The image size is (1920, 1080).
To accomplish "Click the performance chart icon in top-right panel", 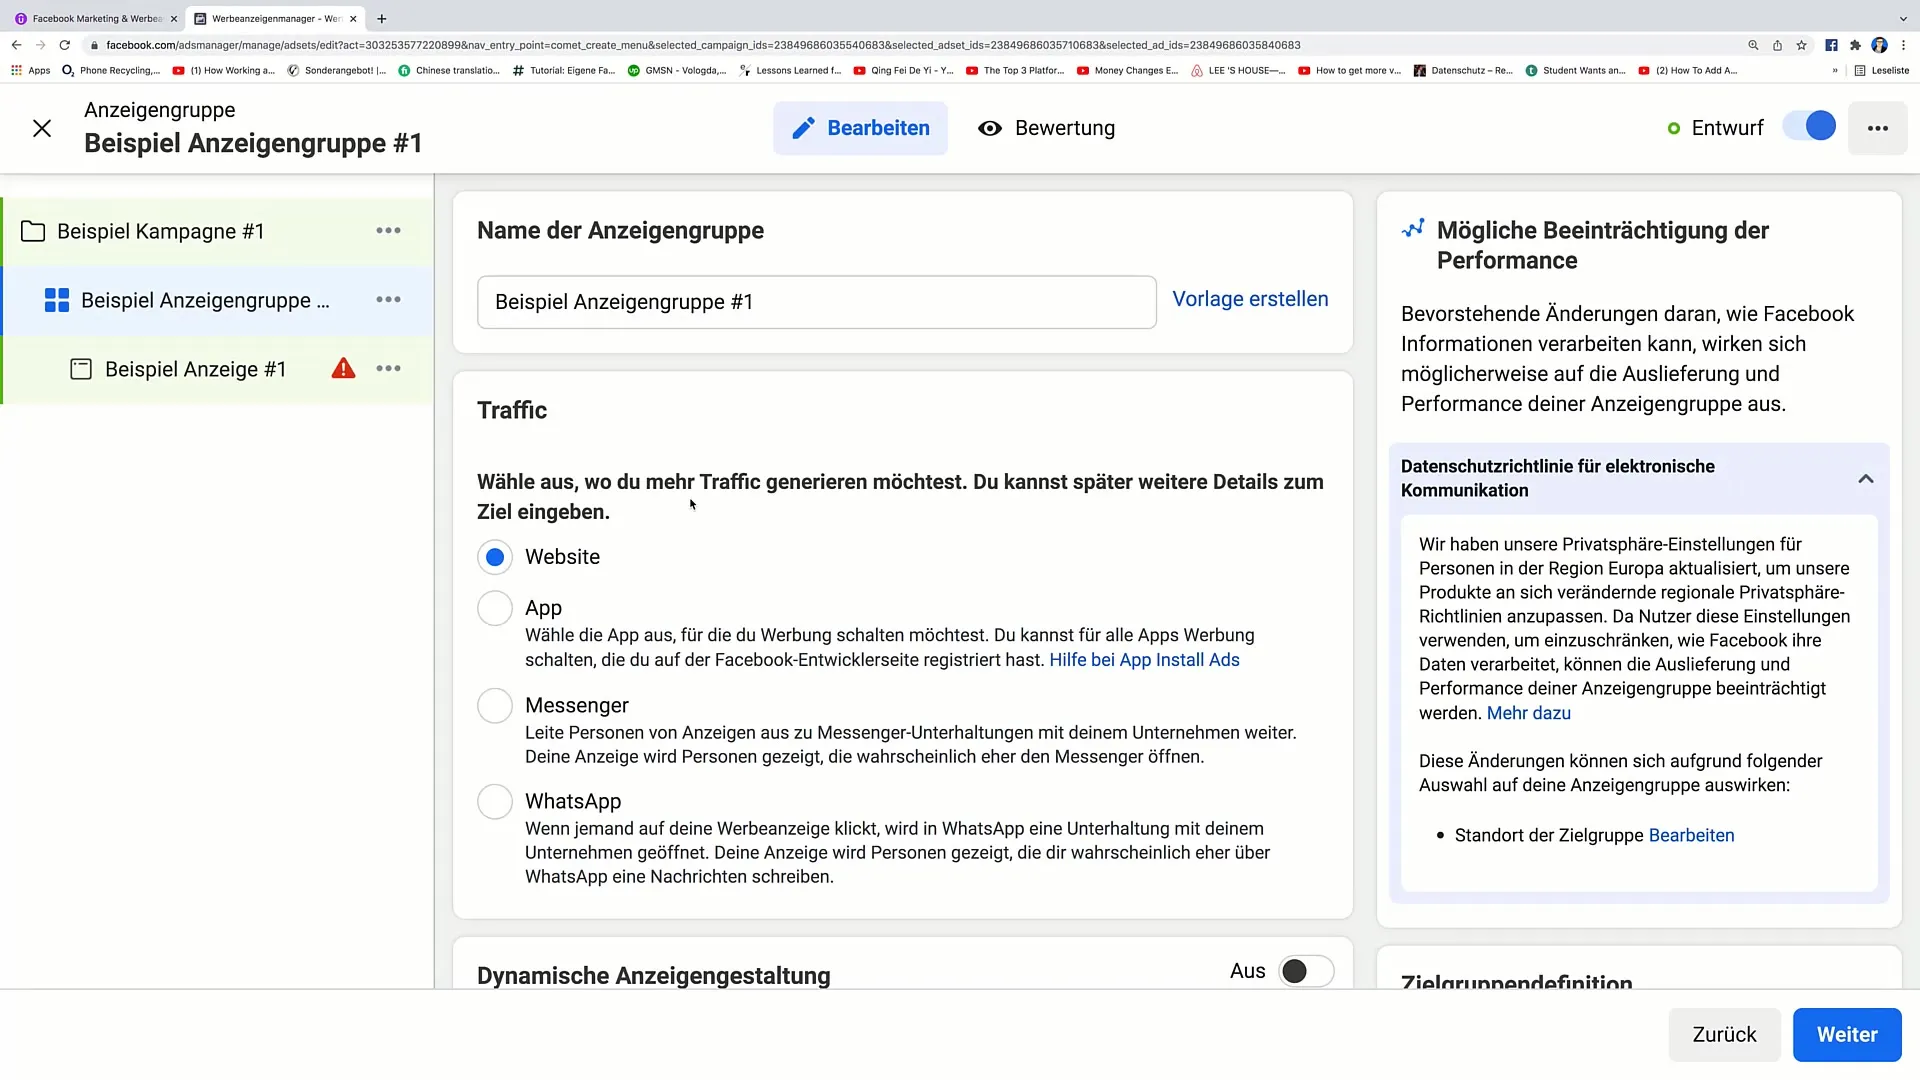I will [1412, 229].
